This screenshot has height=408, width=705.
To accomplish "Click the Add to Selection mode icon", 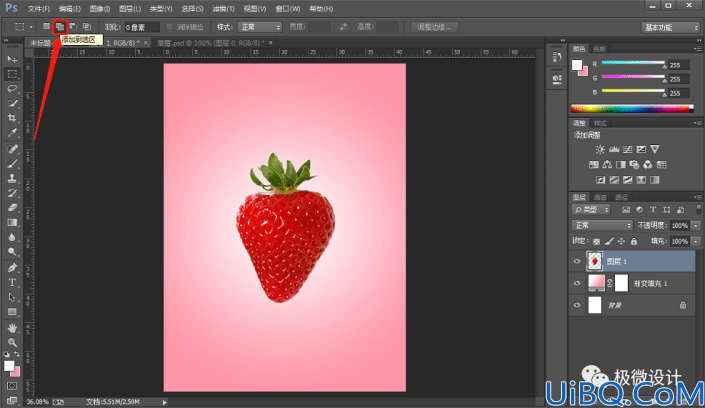I will (60, 27).
